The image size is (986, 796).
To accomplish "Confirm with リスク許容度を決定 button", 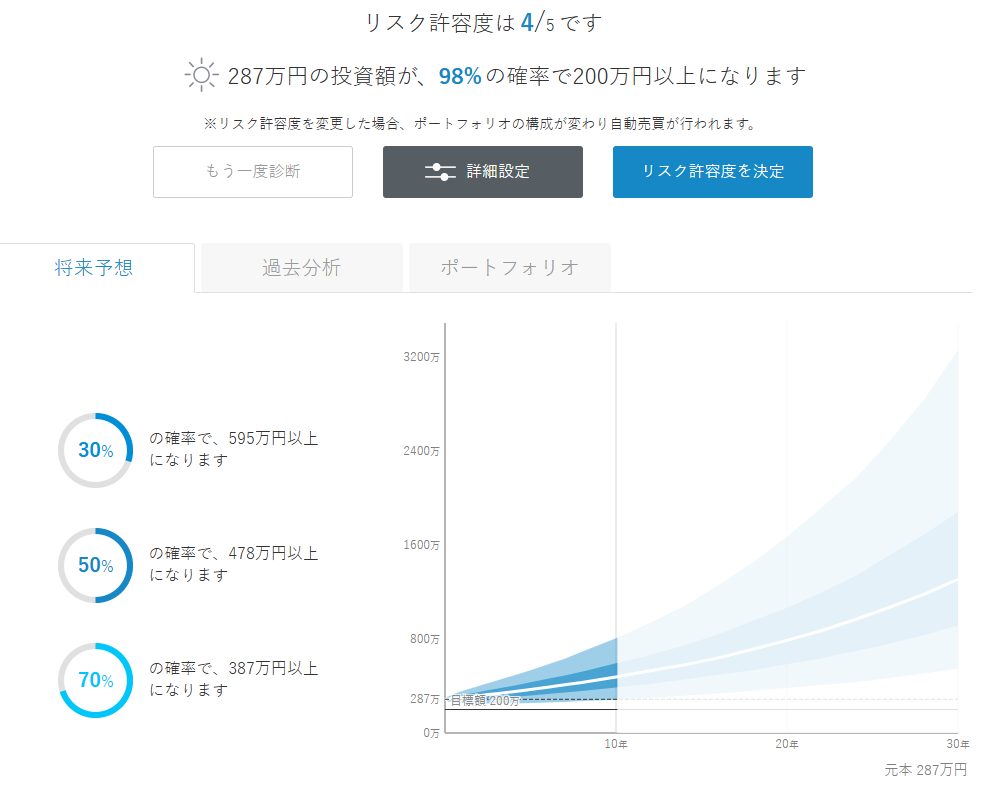I will tap(712, 172).
